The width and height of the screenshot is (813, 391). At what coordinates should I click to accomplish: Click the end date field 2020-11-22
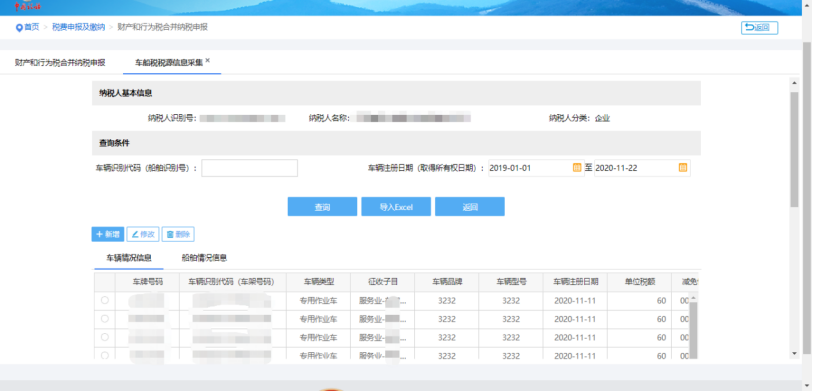(636, 168)
